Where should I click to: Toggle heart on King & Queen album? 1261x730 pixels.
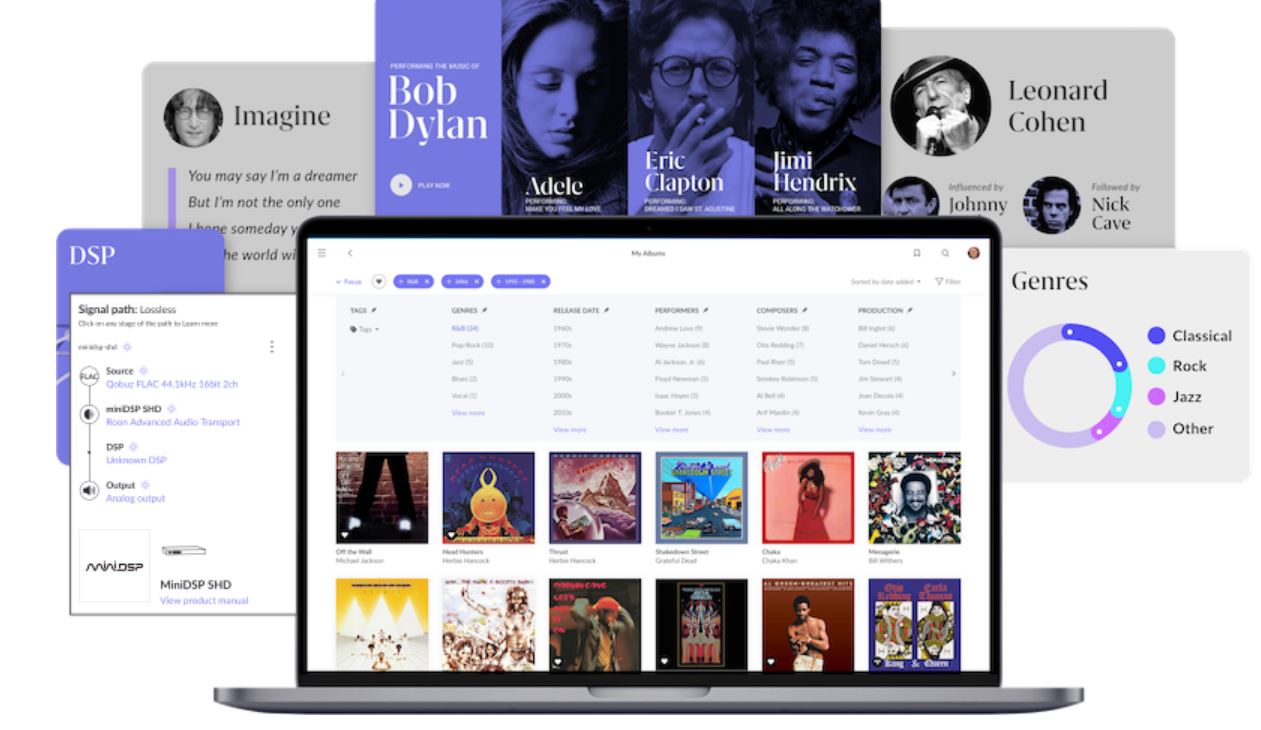pyautogui.click(x=878, y=661)
